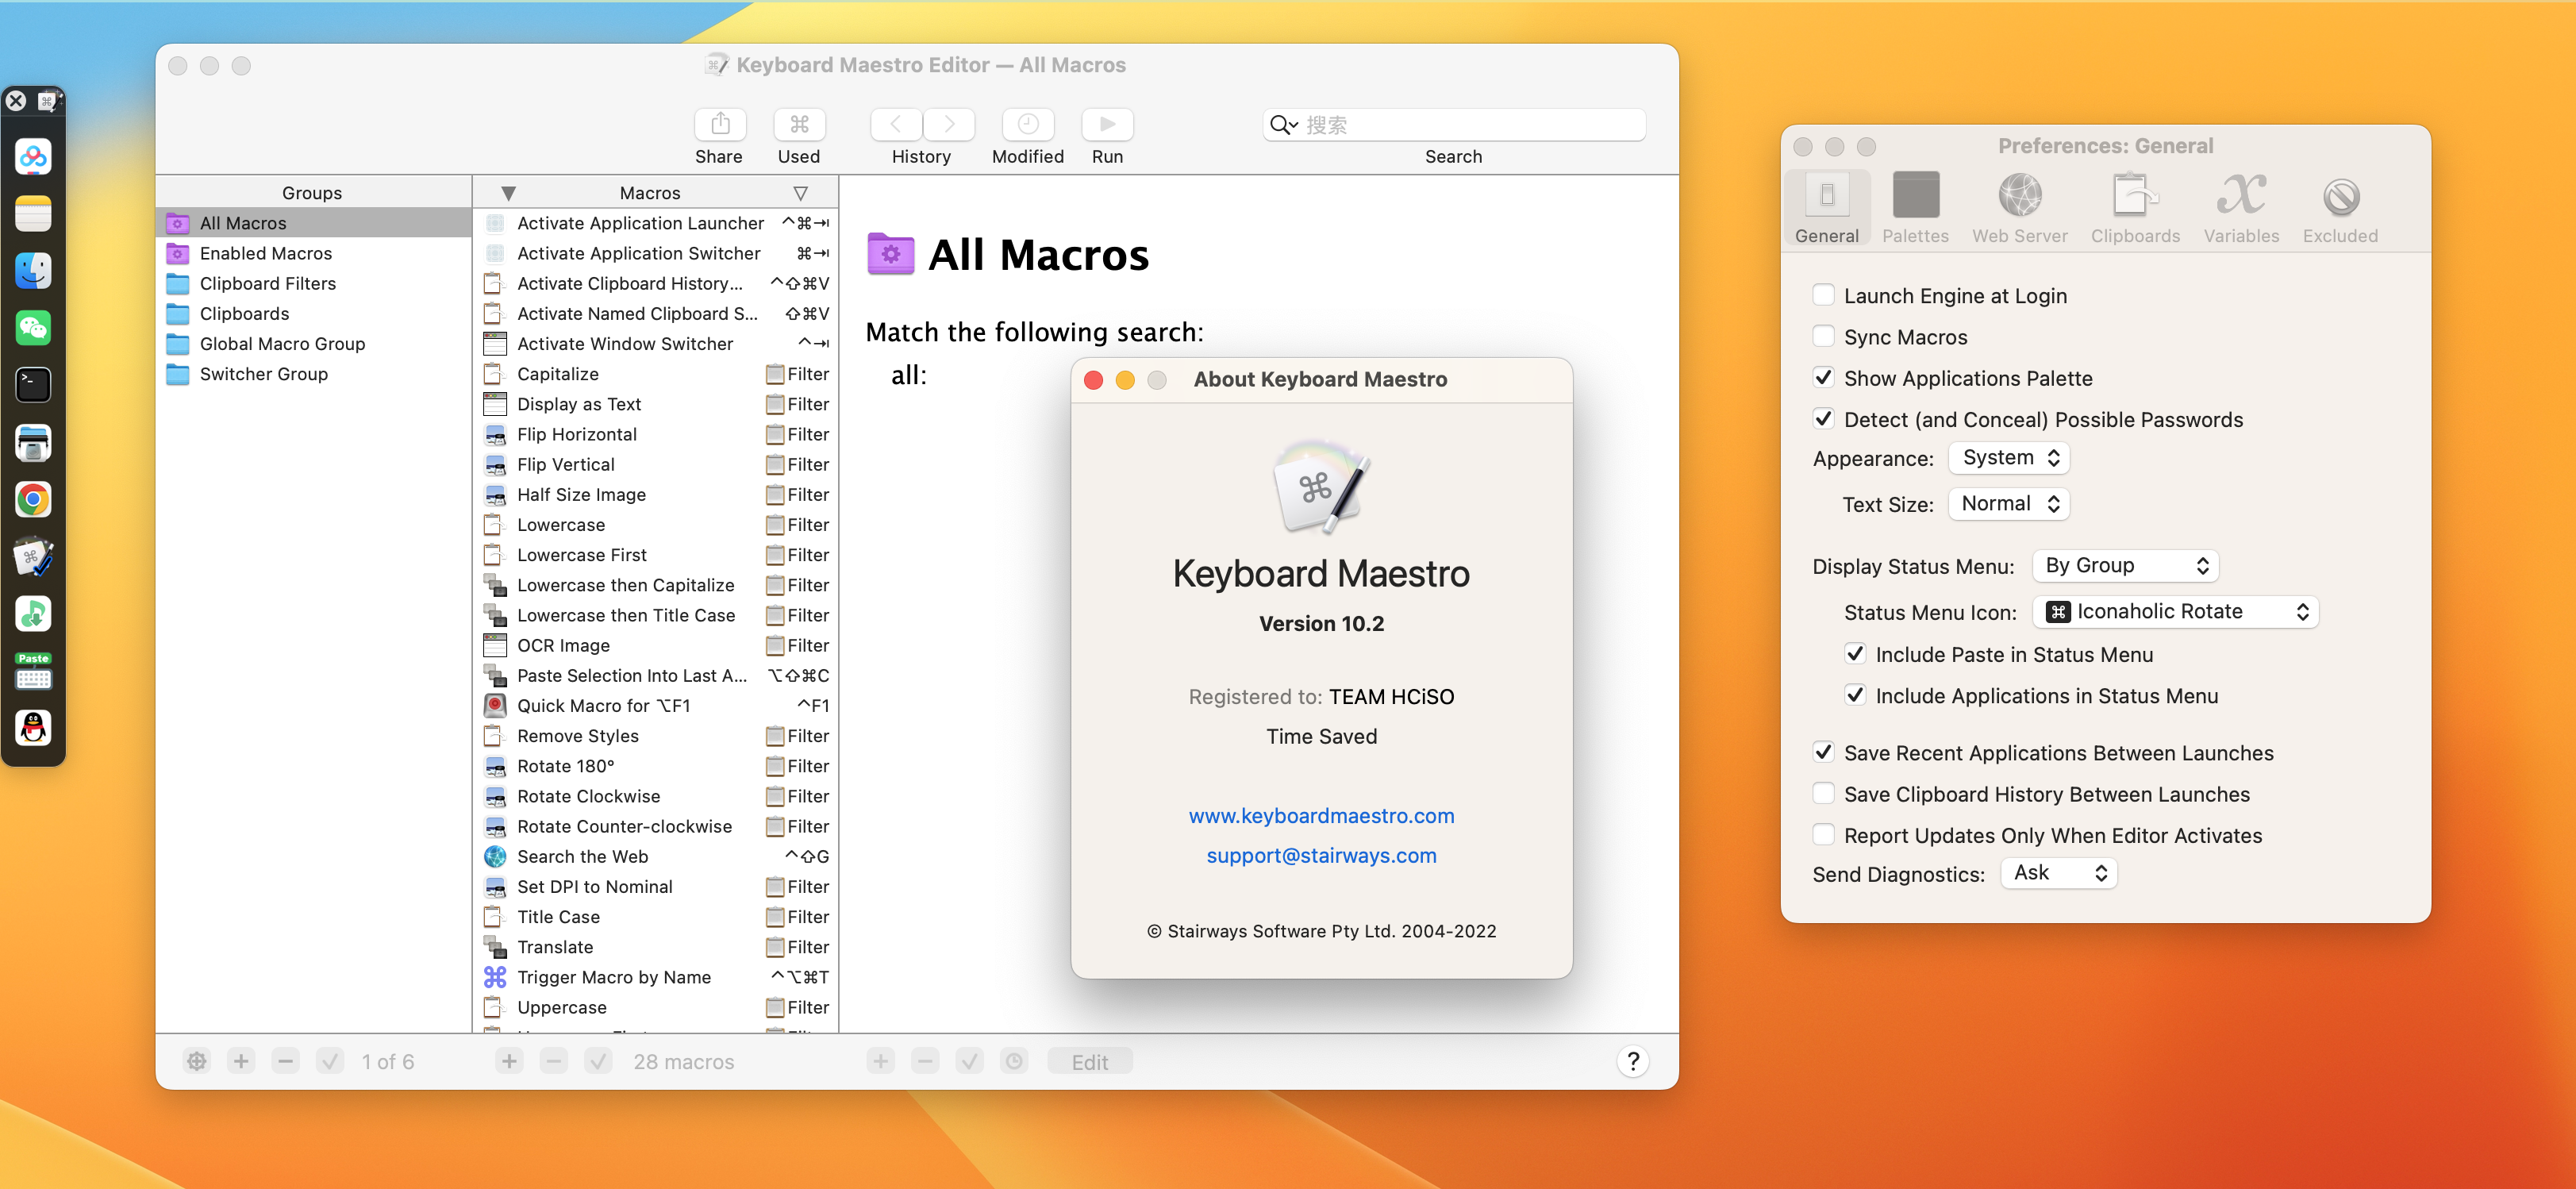This screenshot has width=2576, height=1189.
Task: Add a new group with plus icon
Action: 241,1061
